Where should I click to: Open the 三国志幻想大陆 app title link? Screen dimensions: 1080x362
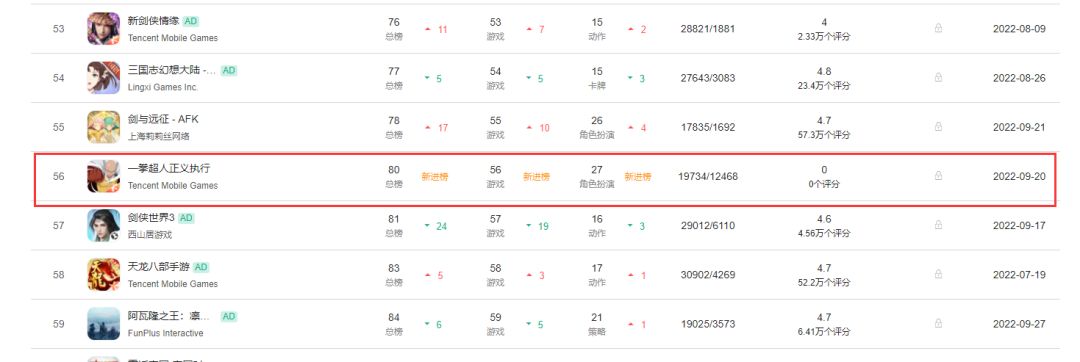(x=172, y=70)
